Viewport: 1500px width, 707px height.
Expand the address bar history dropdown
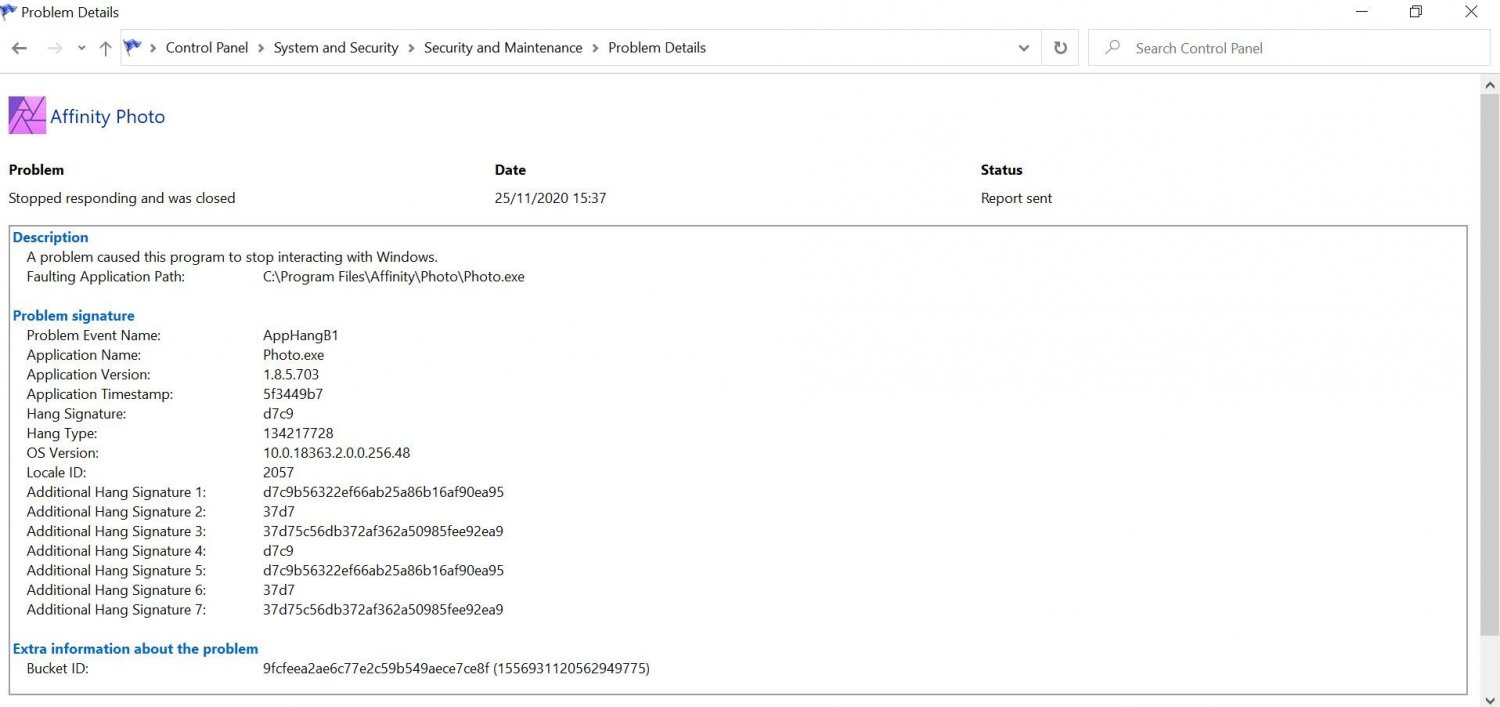pos(1023,48)
